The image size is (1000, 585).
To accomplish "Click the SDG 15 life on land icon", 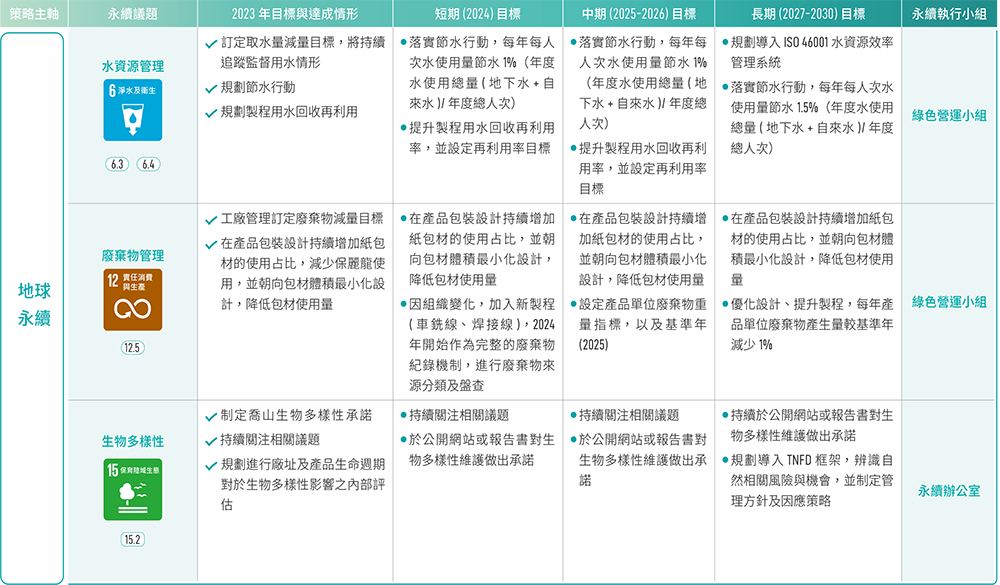I will coord(133,489).
